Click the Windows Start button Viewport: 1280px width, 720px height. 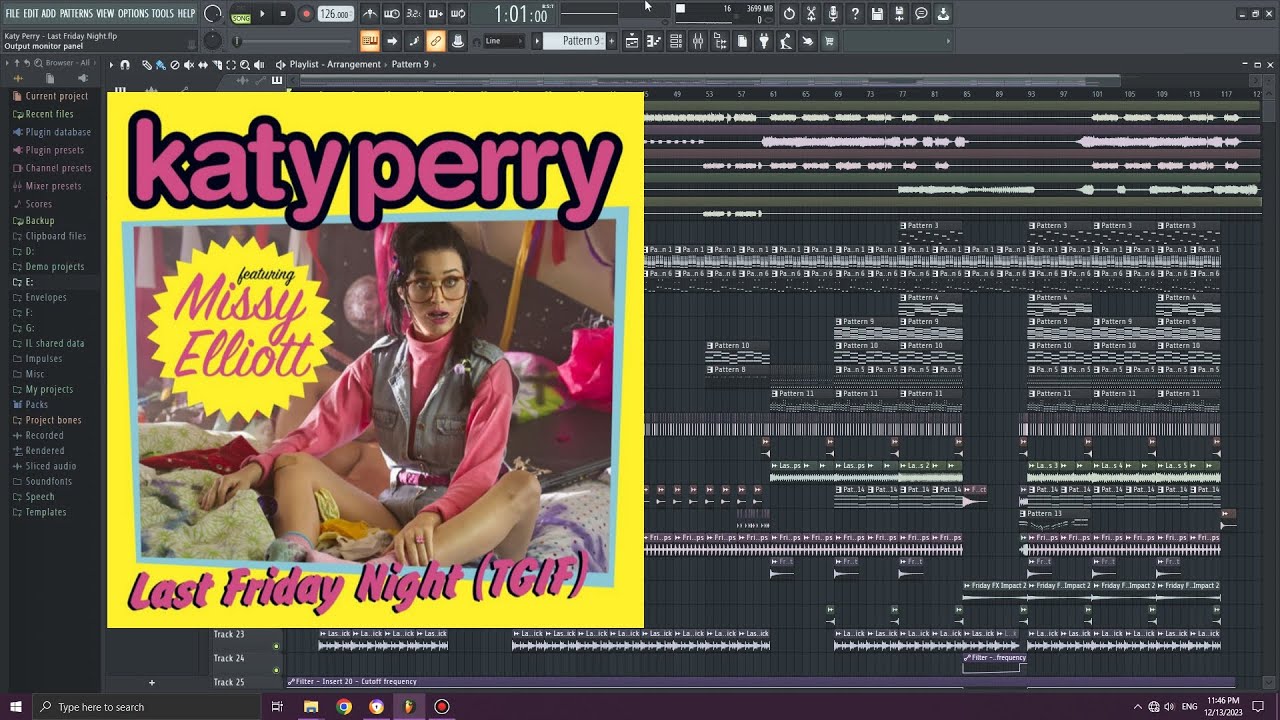[x=16, y=707]
